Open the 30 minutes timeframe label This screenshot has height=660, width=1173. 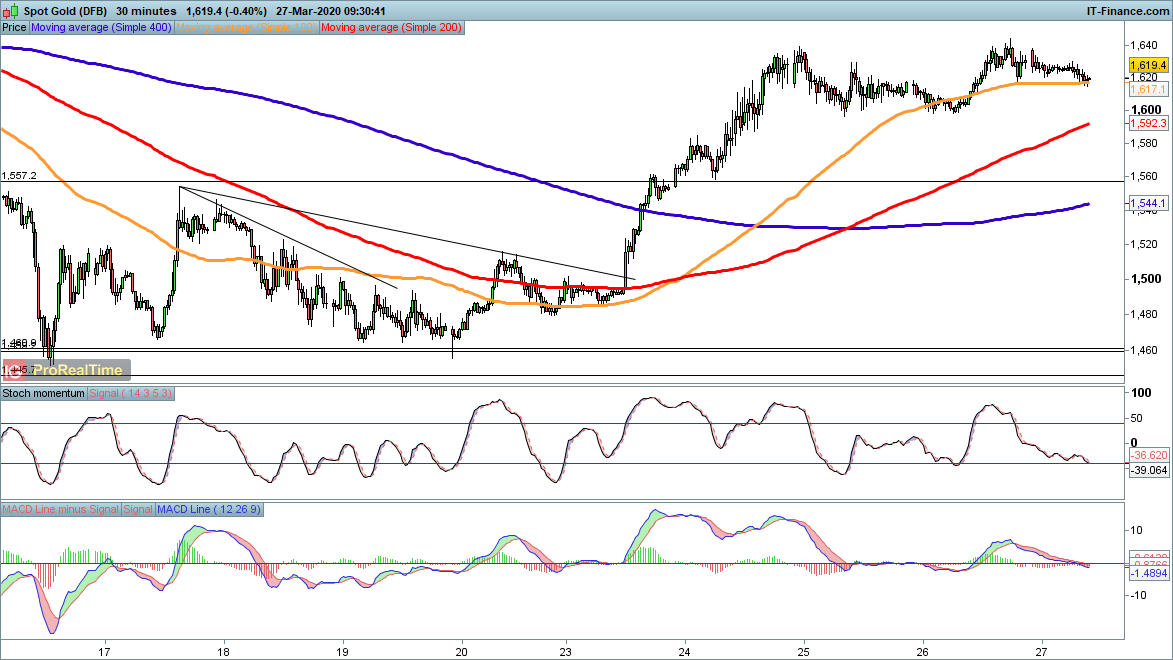point(146,11)
